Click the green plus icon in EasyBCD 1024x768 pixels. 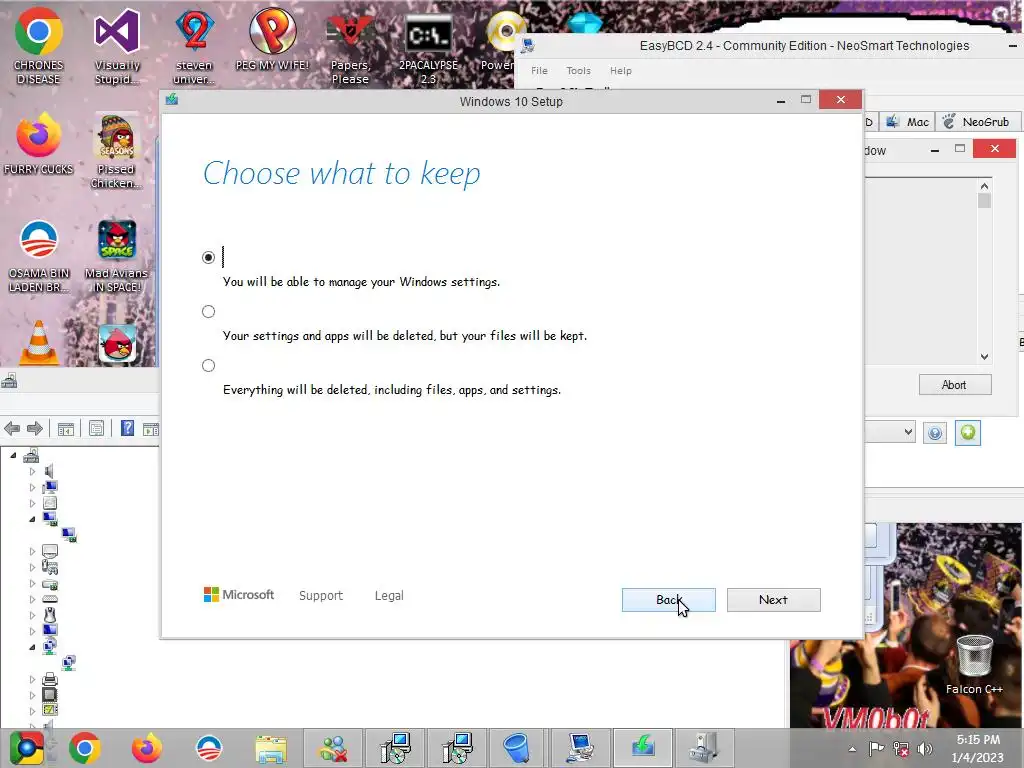coord(968,432)
